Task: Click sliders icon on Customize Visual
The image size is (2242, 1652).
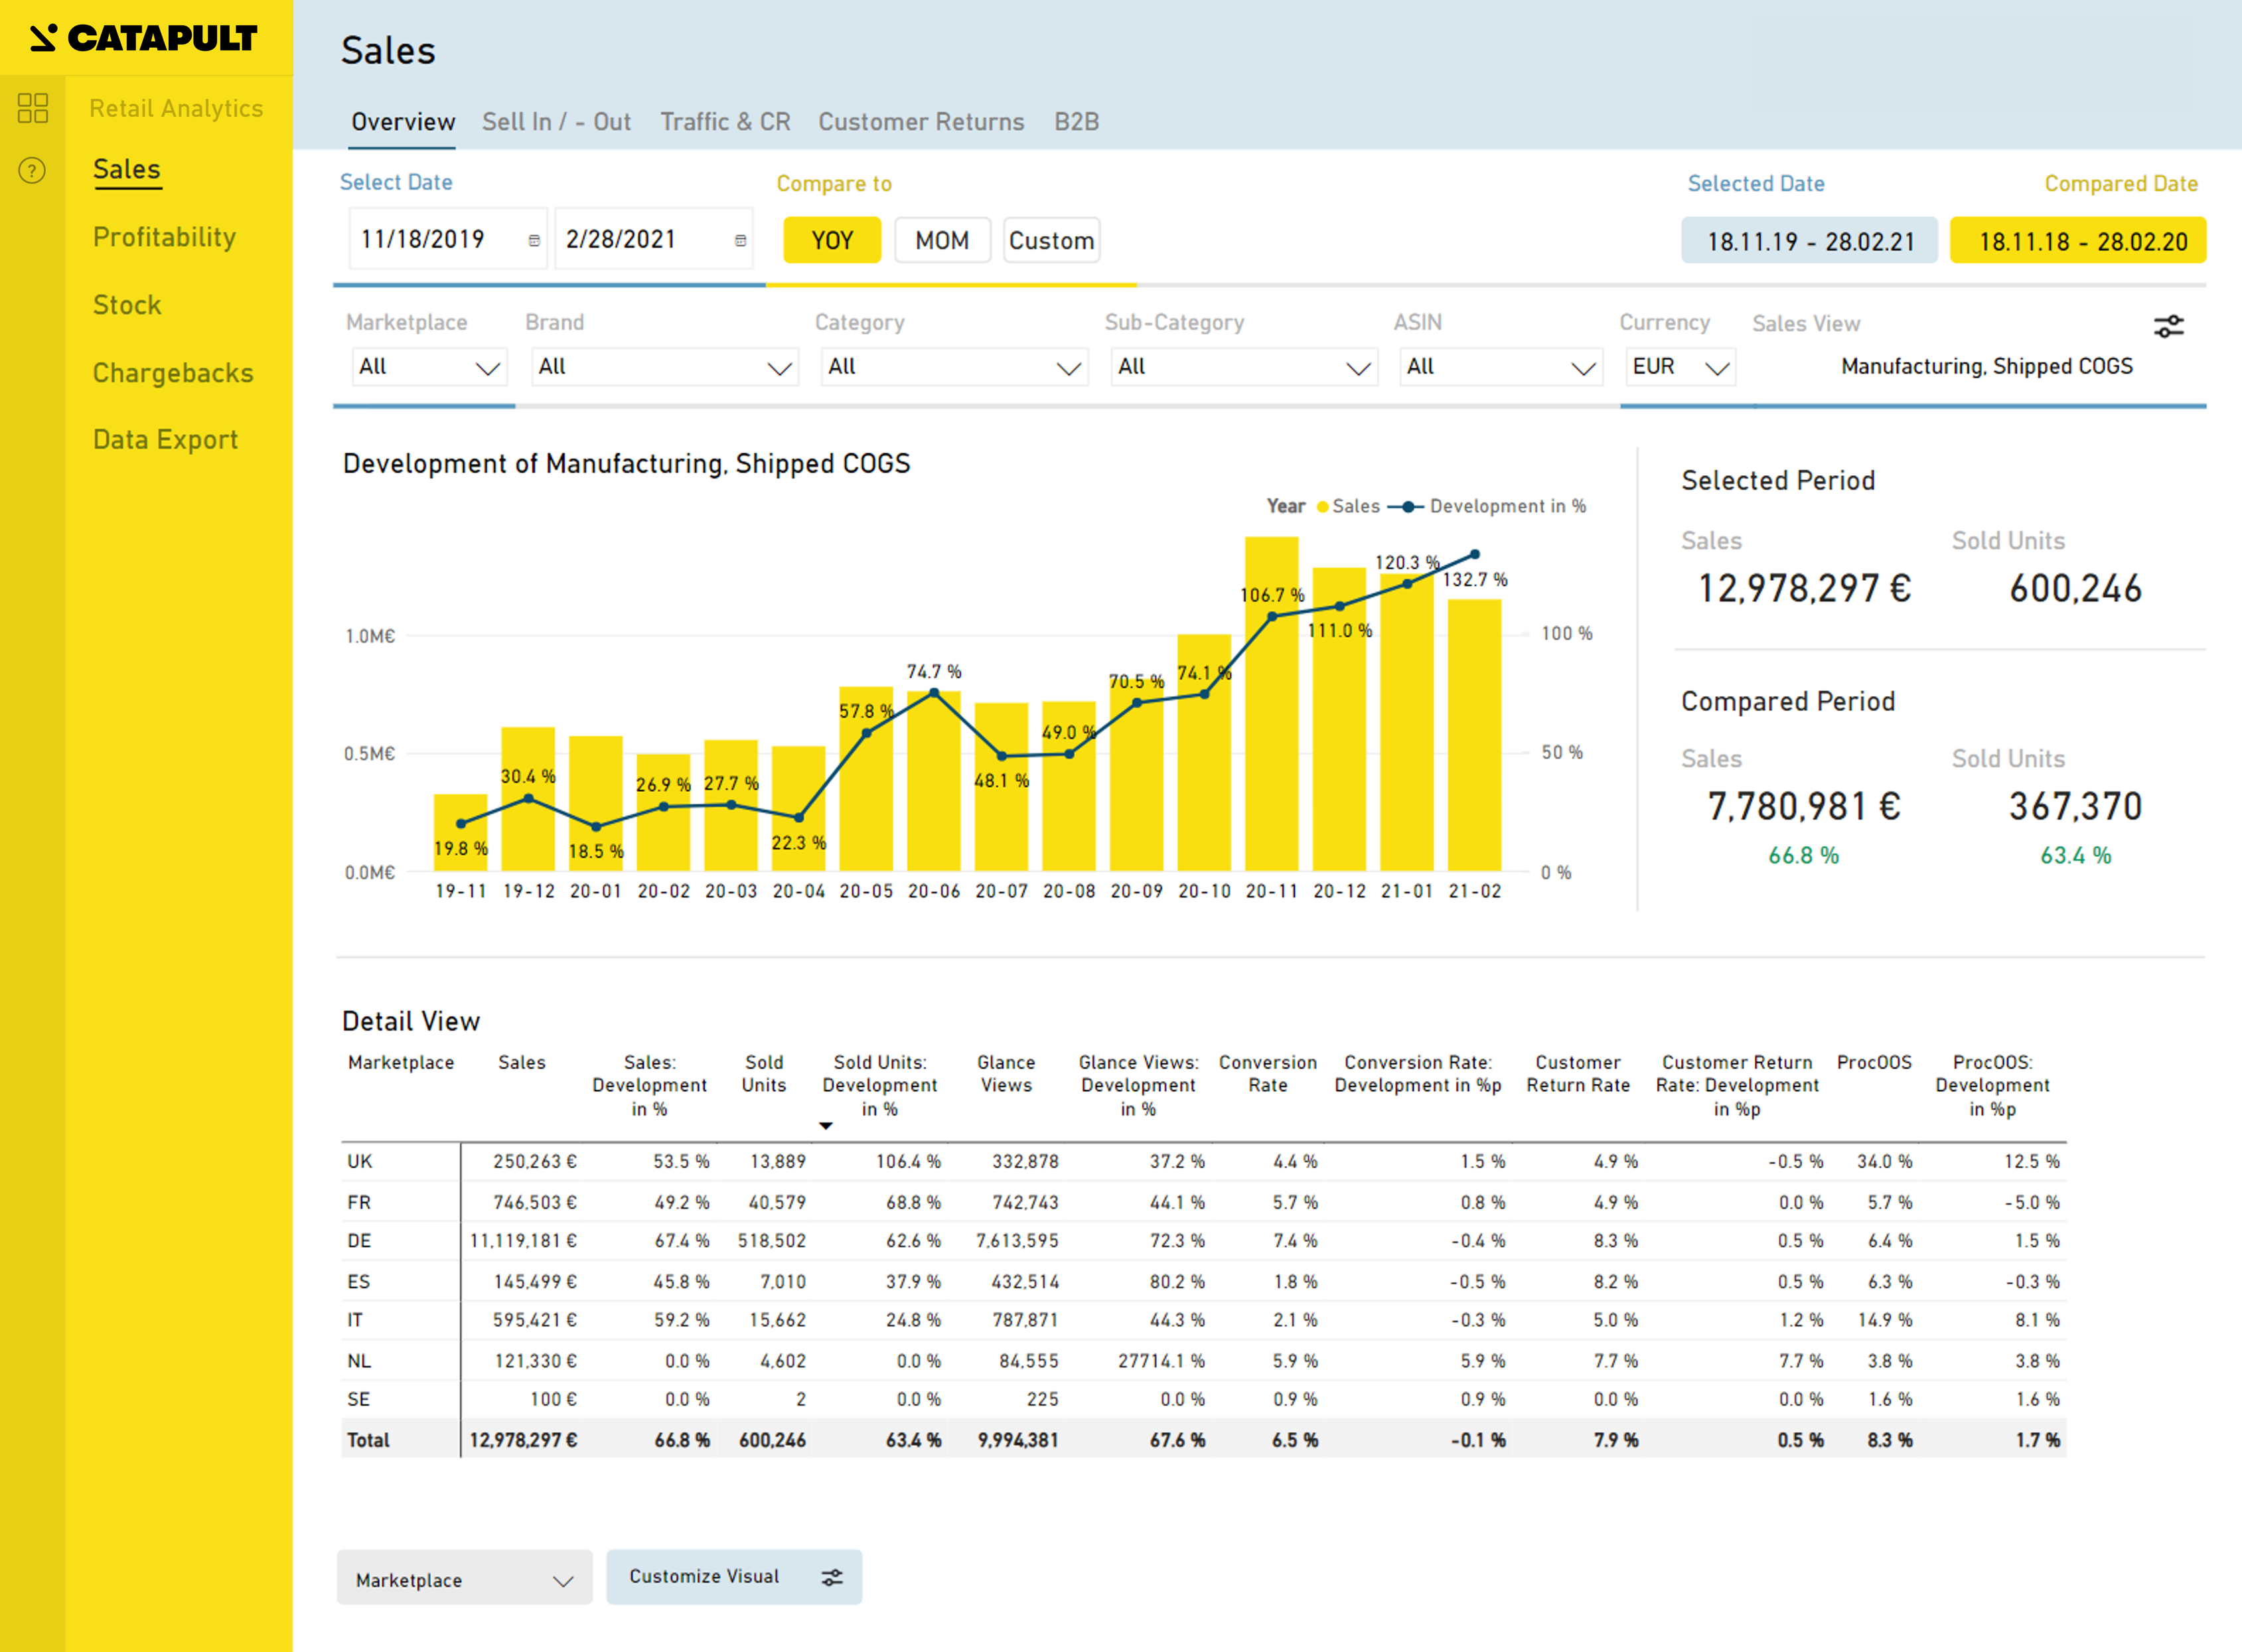Action: pyautogui.click(x=832, y=1577)
